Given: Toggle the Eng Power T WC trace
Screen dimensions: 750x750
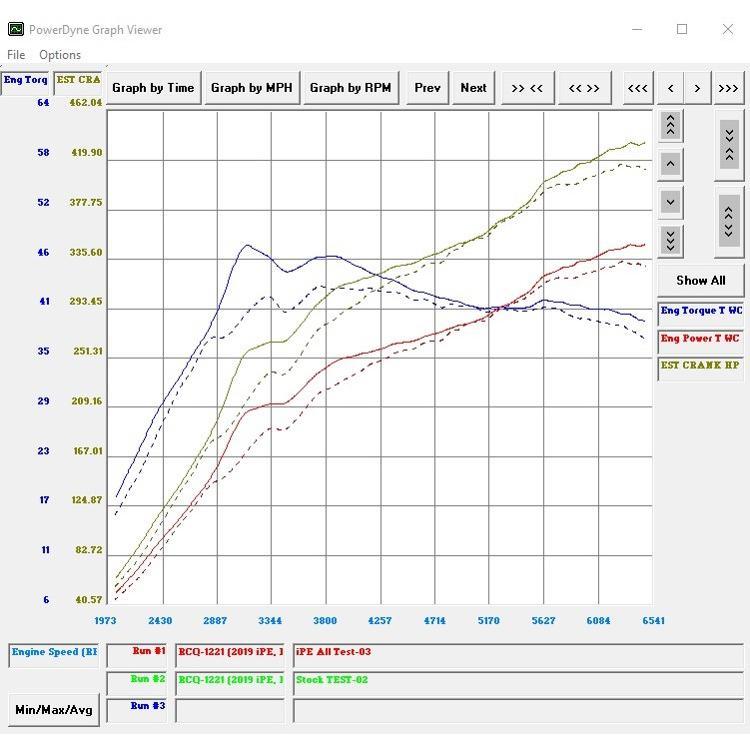Looking at the screenshot, I should coord(700,340).
